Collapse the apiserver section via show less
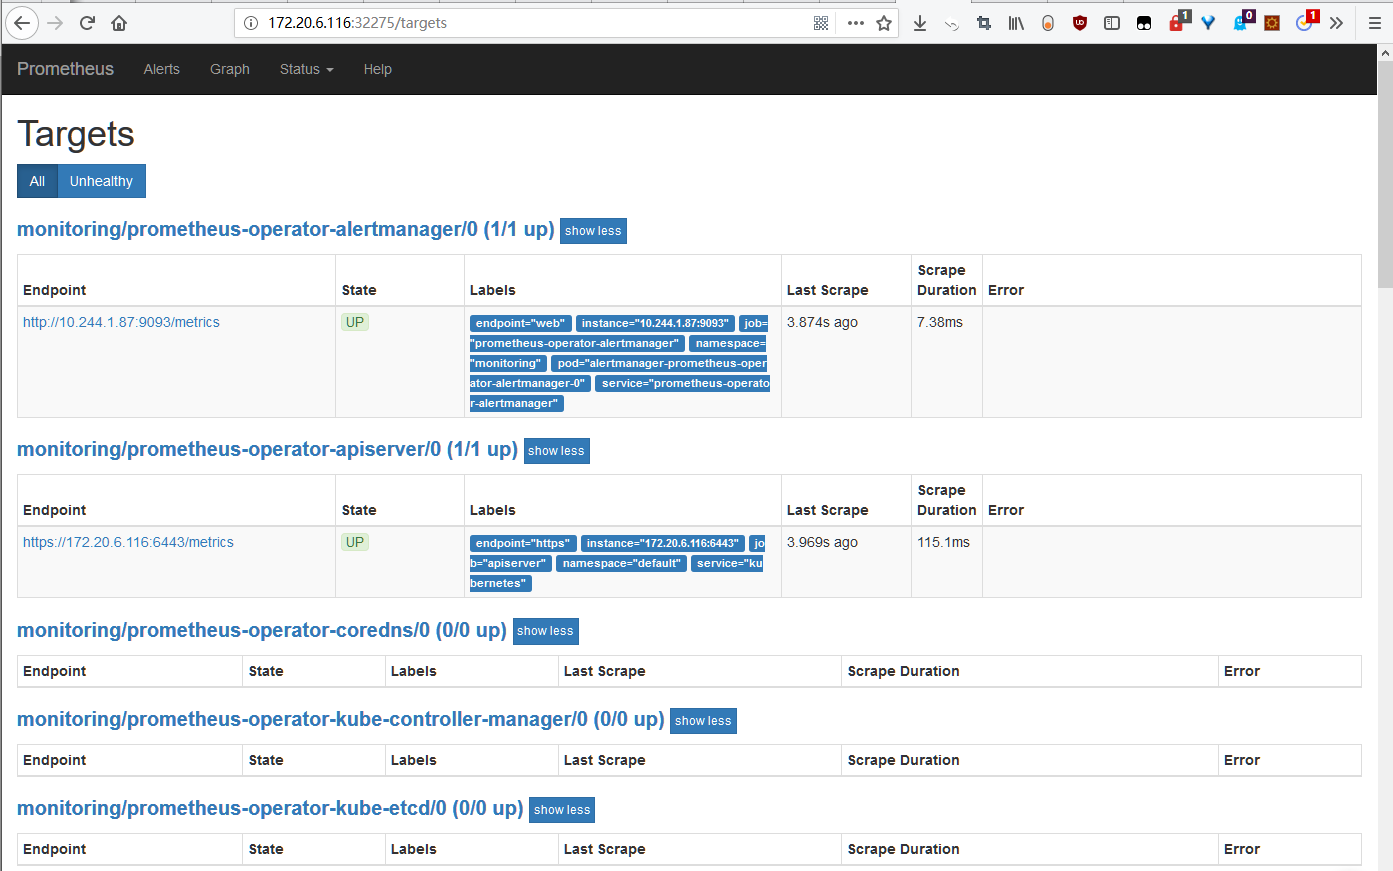The width and height of the screenshot is (1393, 871). pyautogui.click(x=556, y=451)
